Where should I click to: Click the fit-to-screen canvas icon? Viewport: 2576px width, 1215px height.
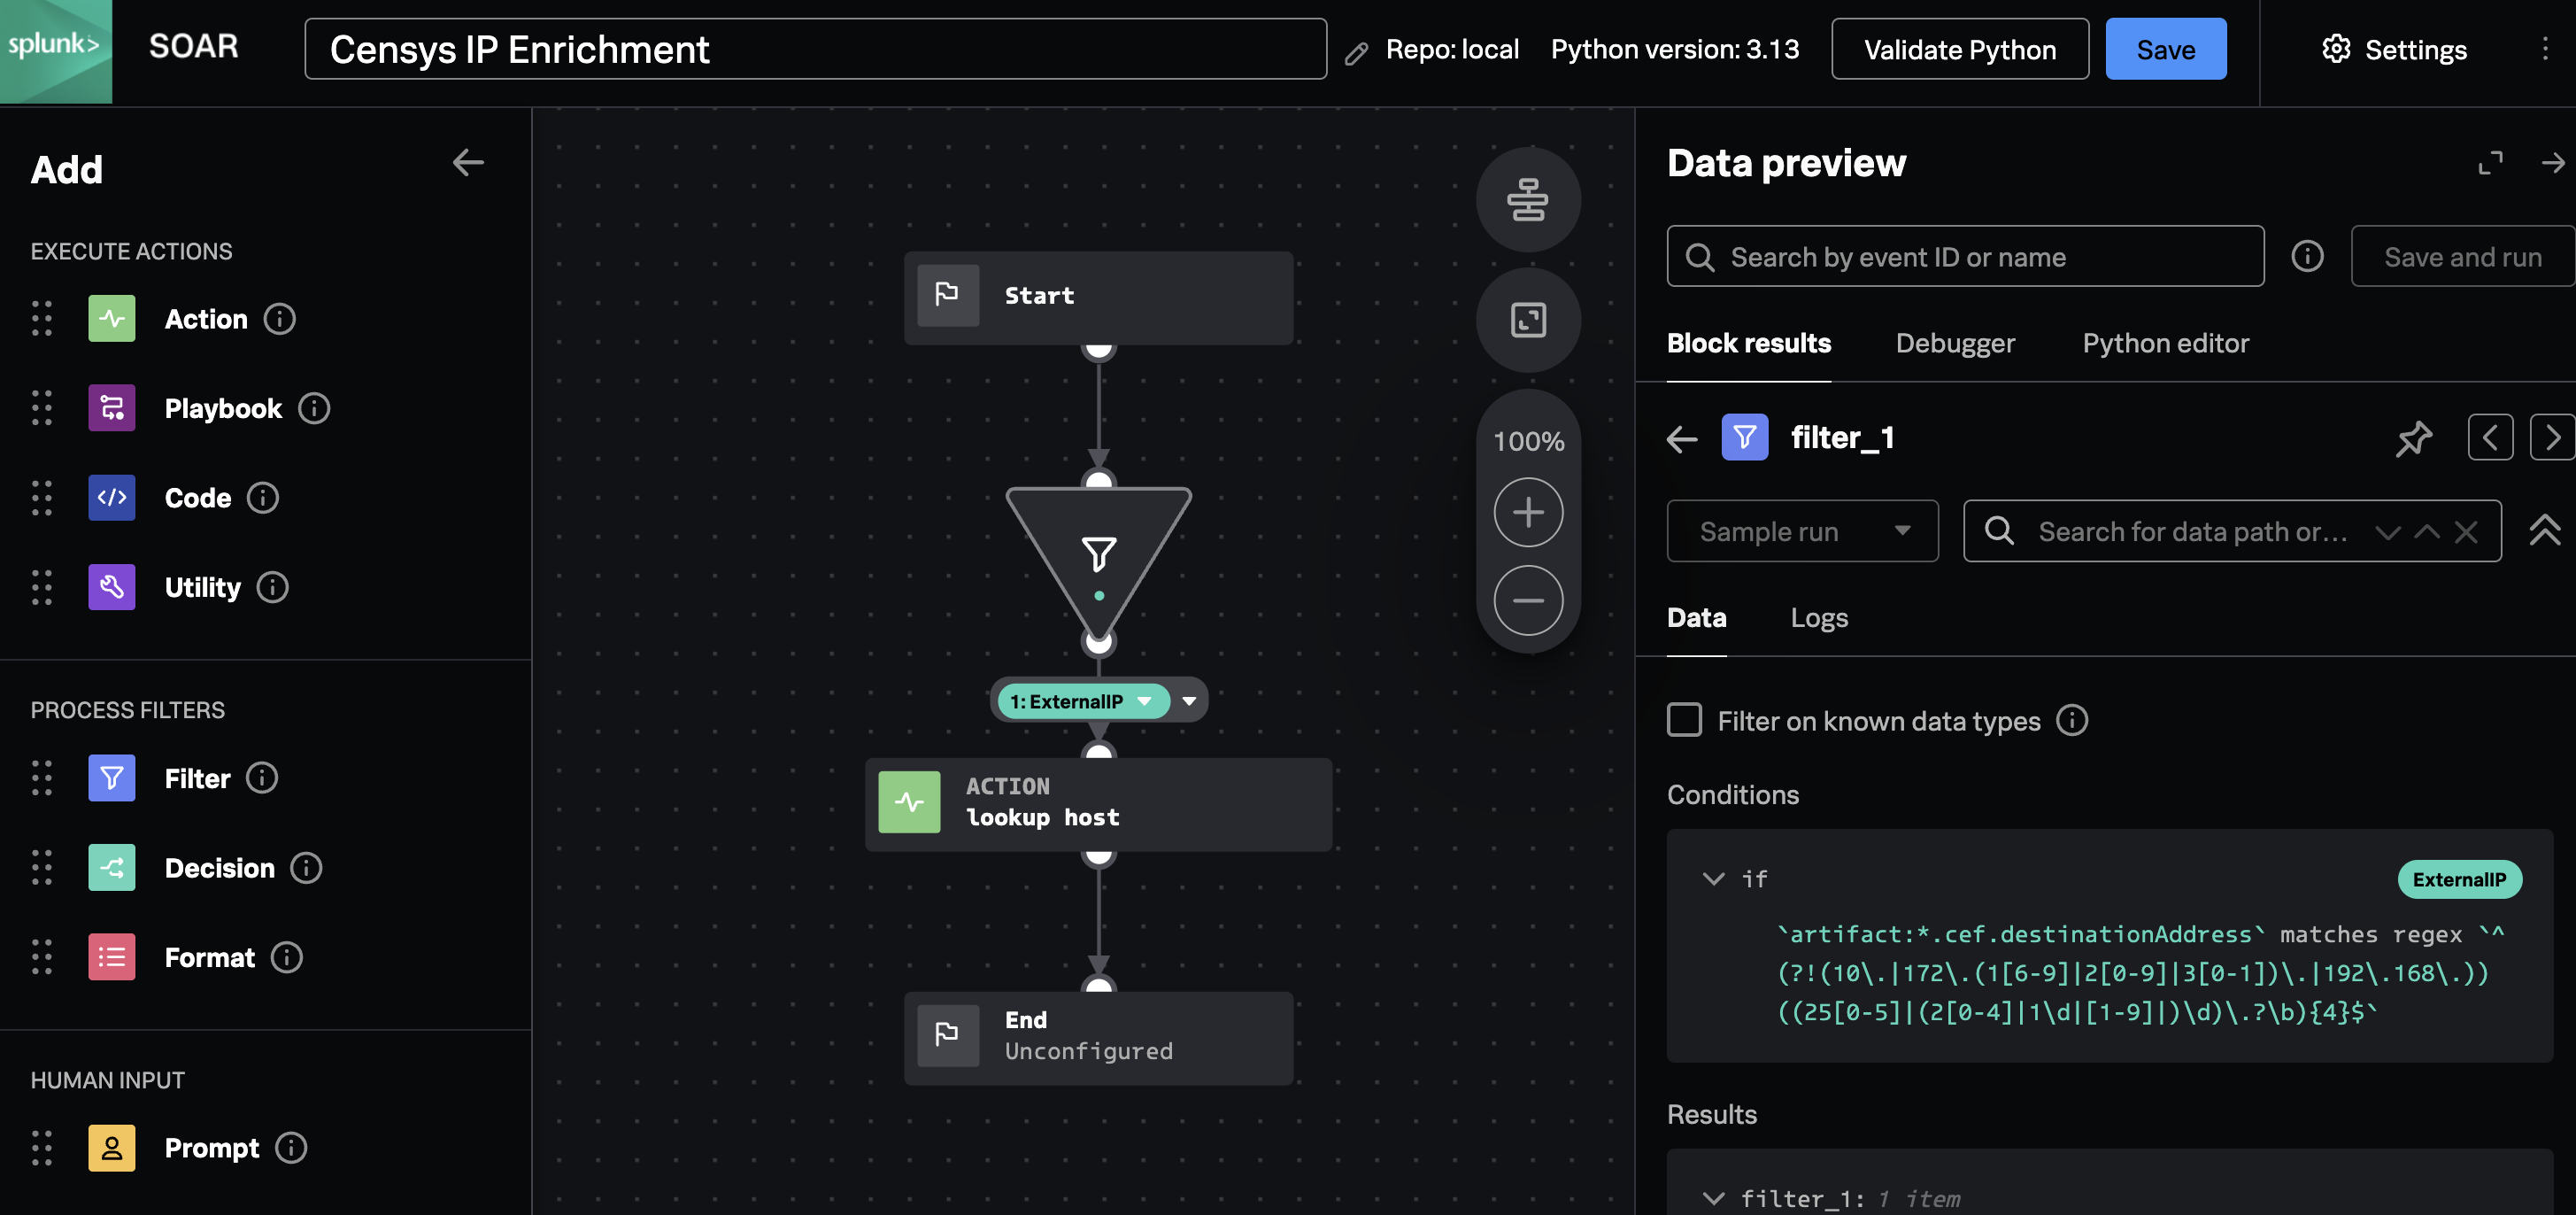pos(1527,320)
